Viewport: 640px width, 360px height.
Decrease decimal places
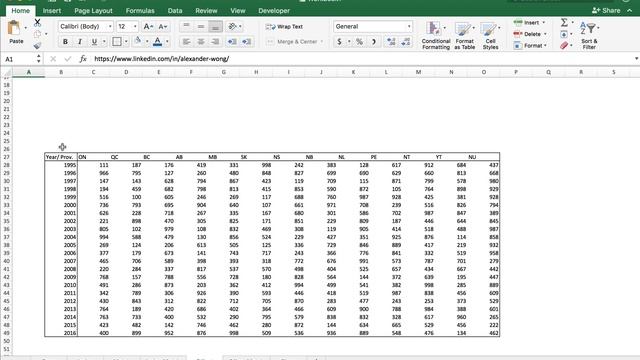406,42
